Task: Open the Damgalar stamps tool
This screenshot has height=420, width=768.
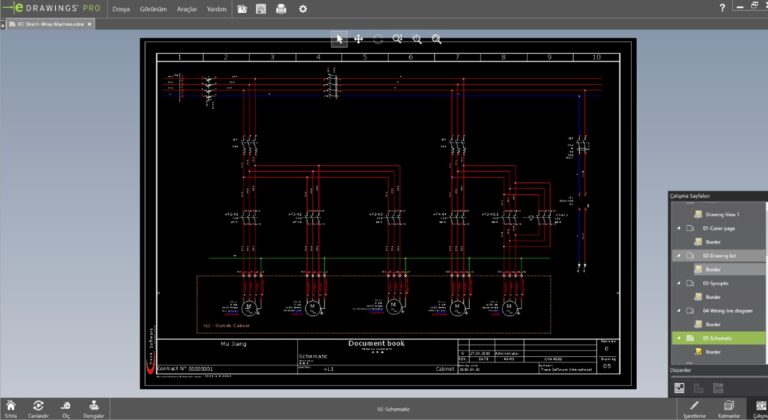Action: pyautogui.click(x=93, y=407)
